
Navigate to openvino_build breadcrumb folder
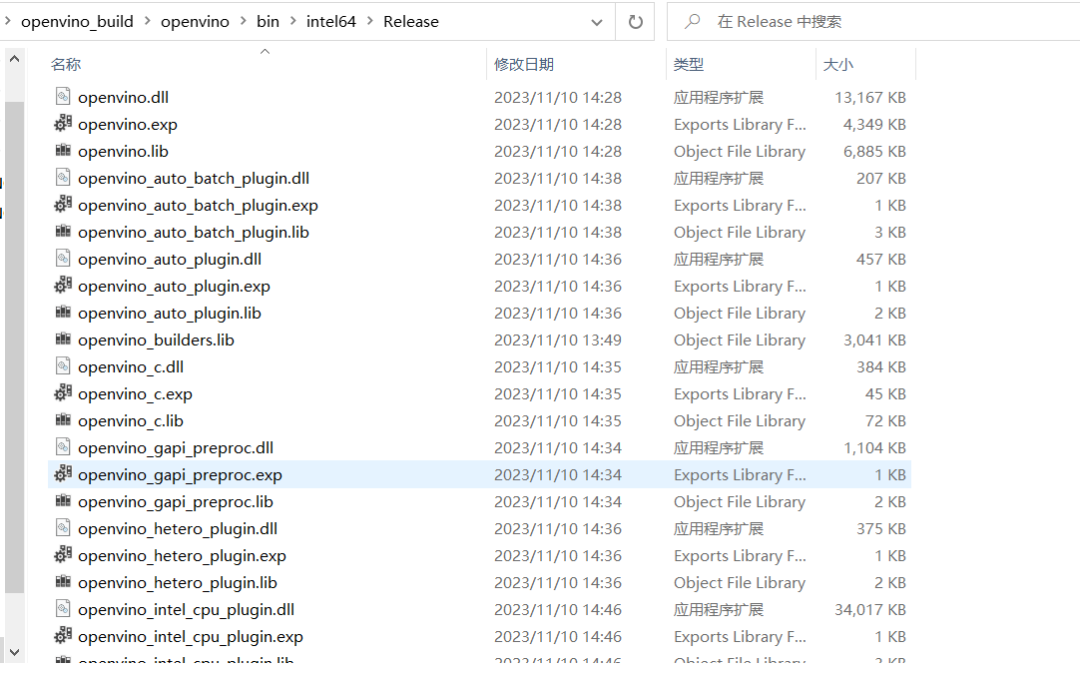[x=77, y=22]
